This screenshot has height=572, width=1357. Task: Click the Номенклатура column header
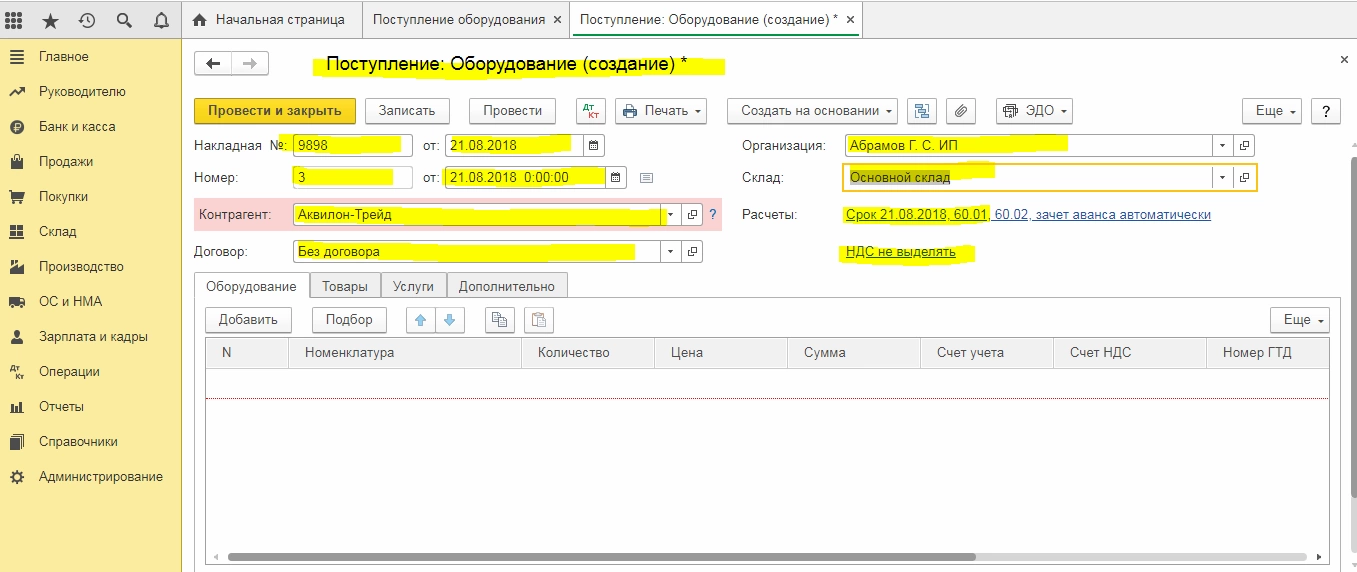click(405, 353)
